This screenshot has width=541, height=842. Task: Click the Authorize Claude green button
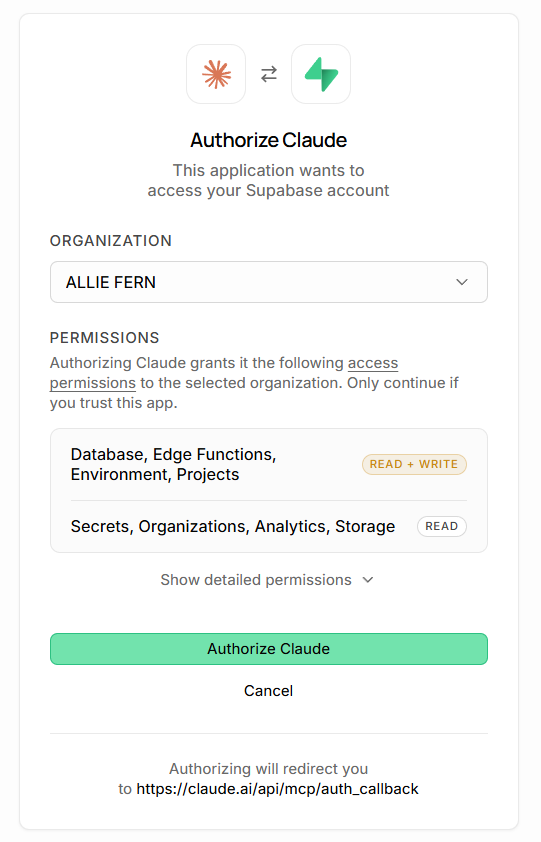[x=269, y=649]
